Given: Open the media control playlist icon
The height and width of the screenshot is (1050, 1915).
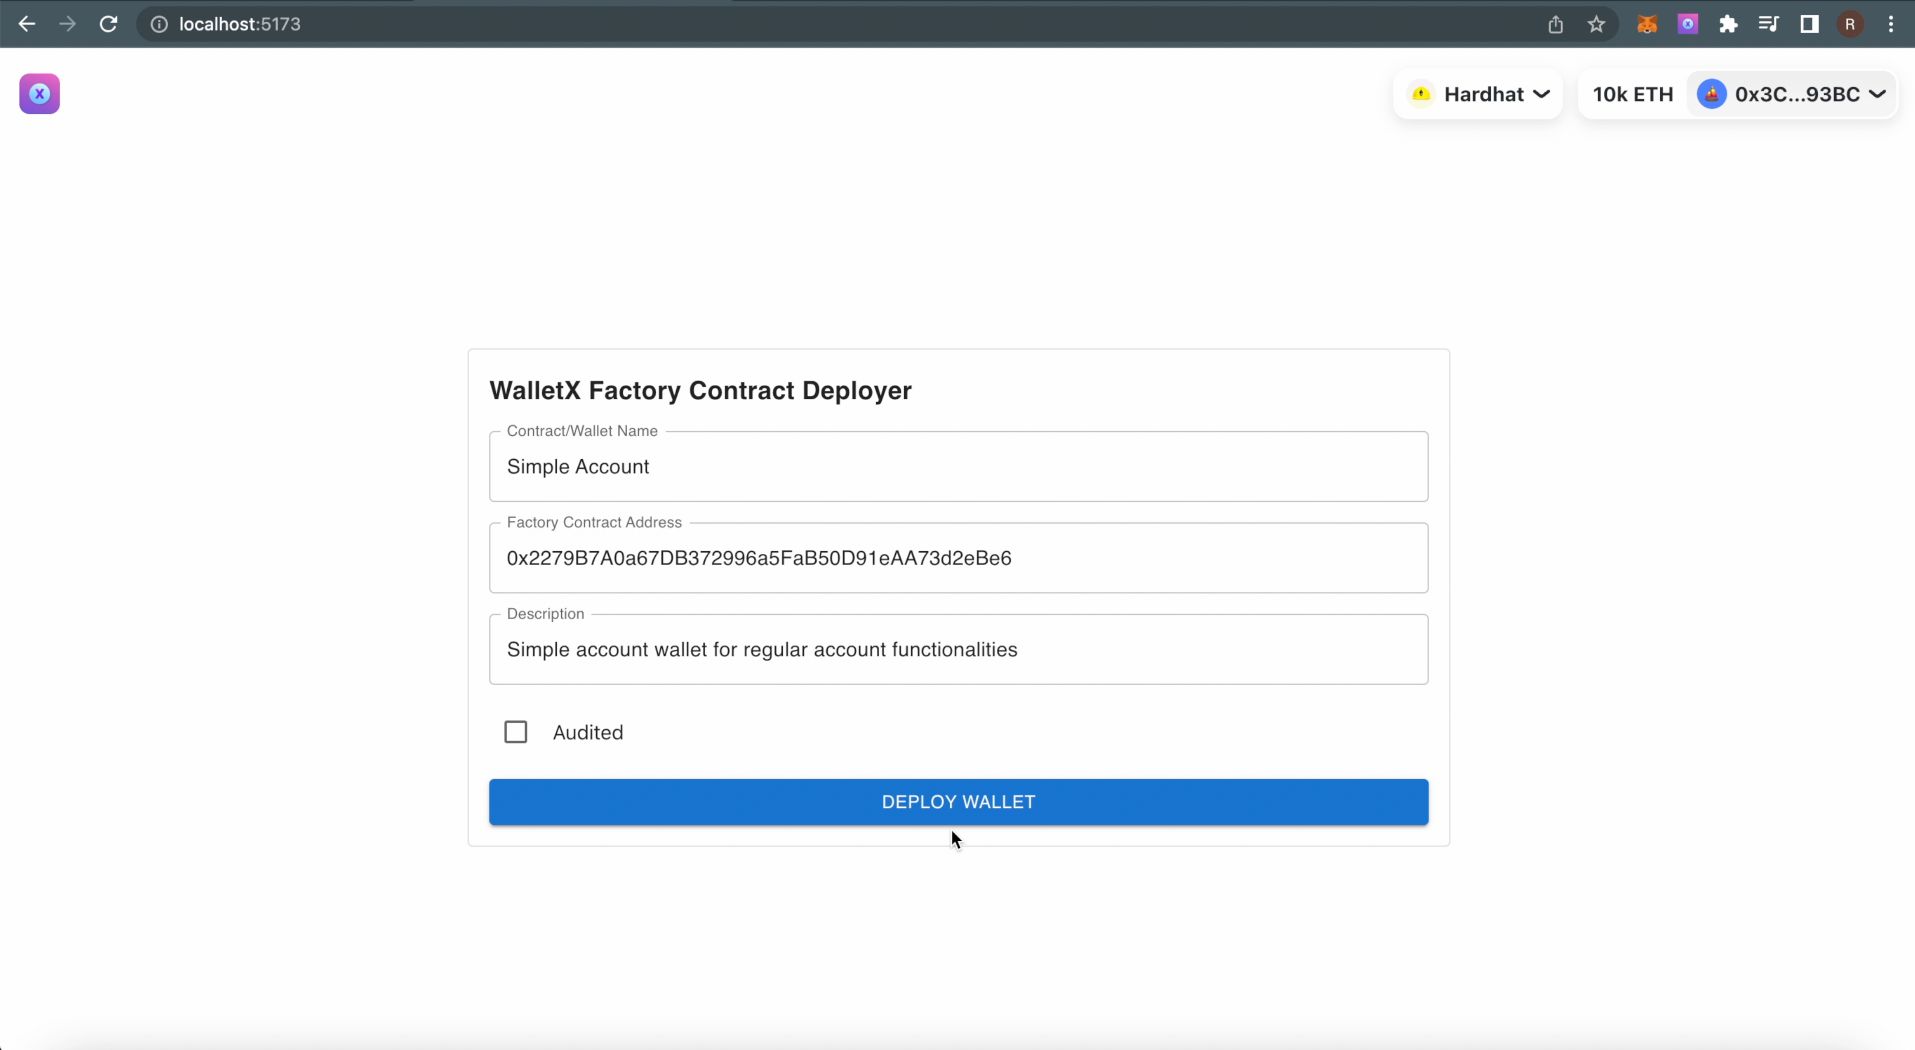Looking at the screenshot, I should click(x=1768, y=24).
